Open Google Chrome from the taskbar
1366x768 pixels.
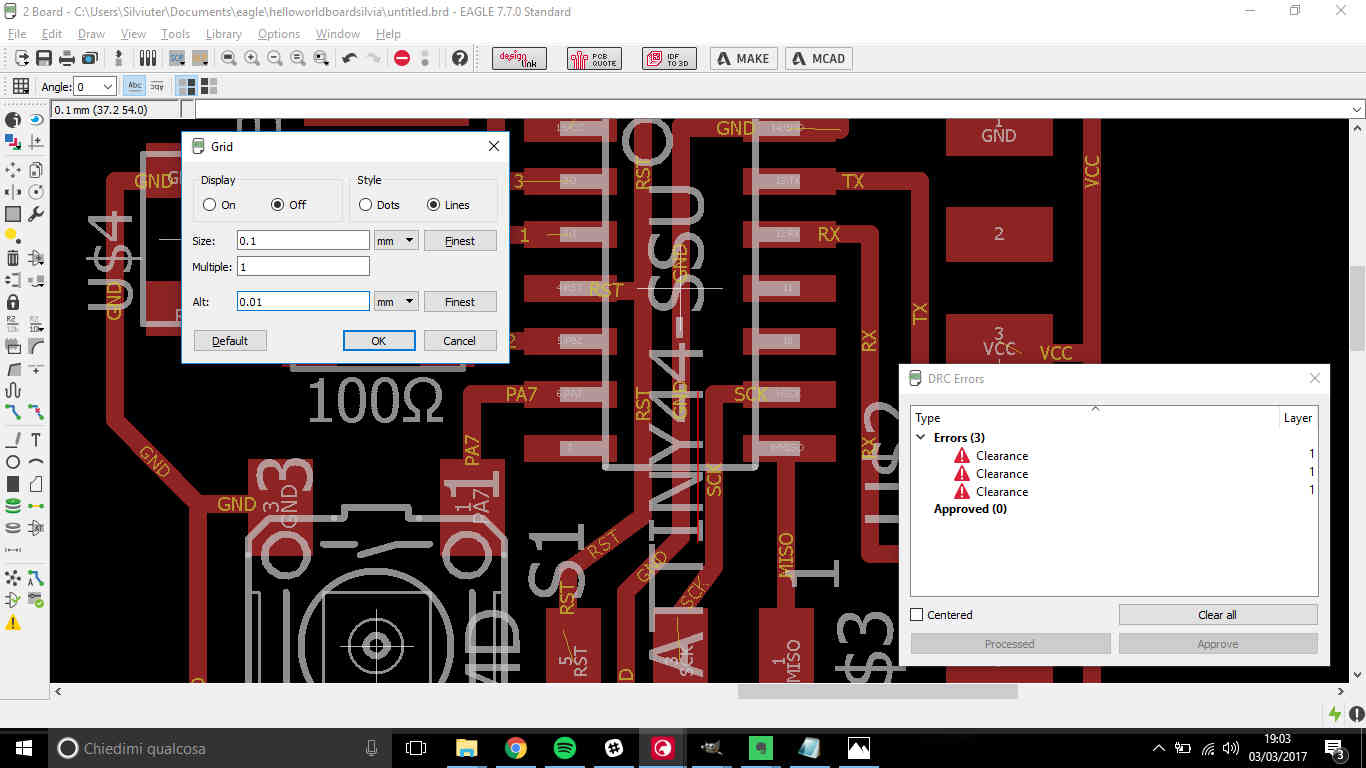pos(516,748)
